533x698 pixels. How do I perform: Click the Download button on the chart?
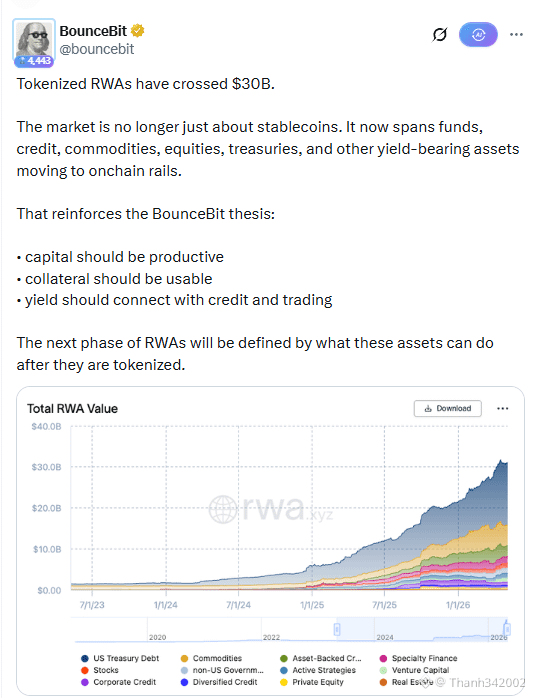[x=448, y=408]
